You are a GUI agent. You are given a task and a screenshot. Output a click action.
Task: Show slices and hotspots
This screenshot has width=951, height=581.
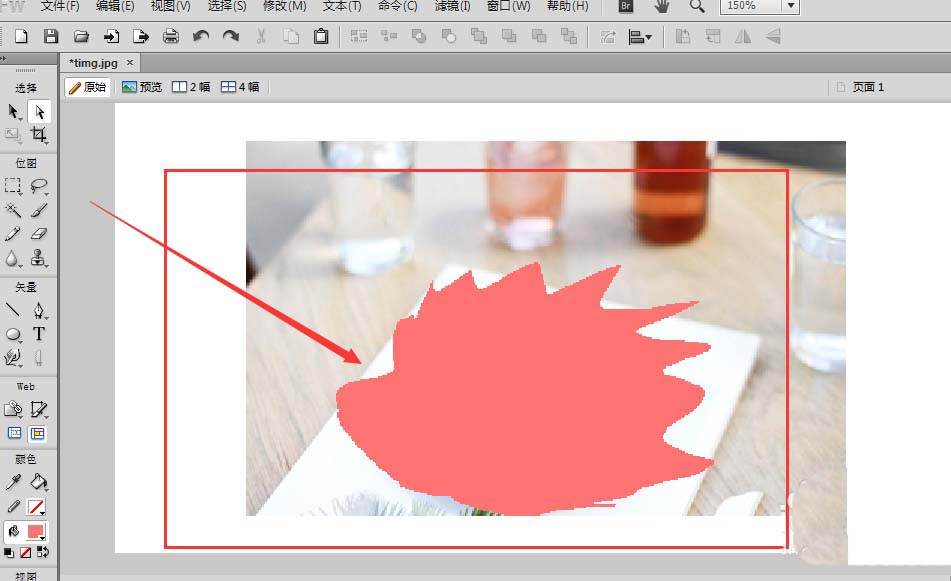click(x=38, y=434)
